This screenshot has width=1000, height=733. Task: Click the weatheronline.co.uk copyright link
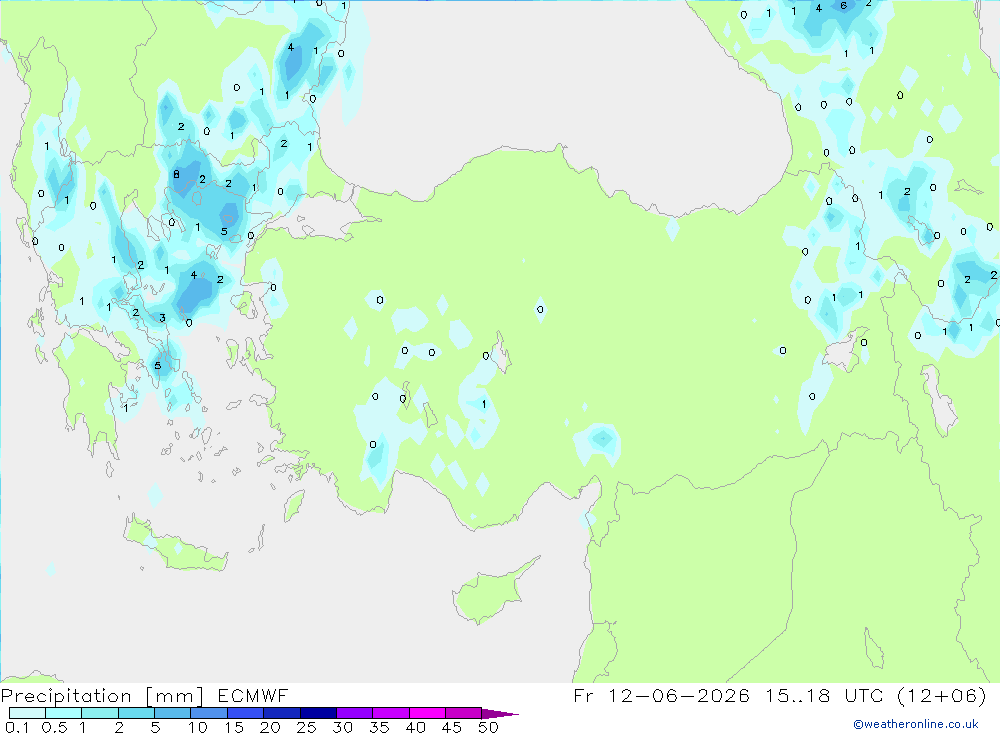tap(915, 724)
